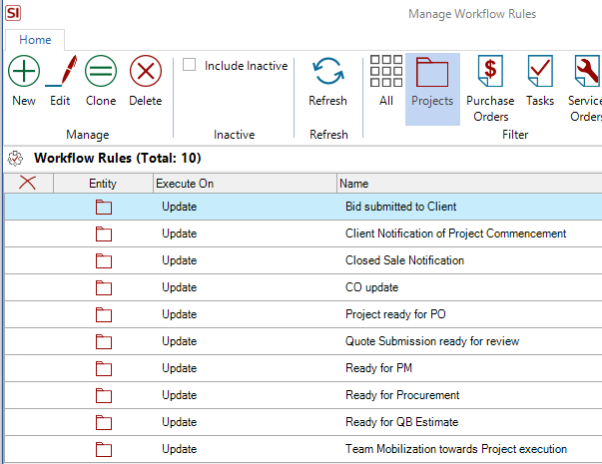
Task: Click the Edit pencil icon
Action: [x=60, y=74]
